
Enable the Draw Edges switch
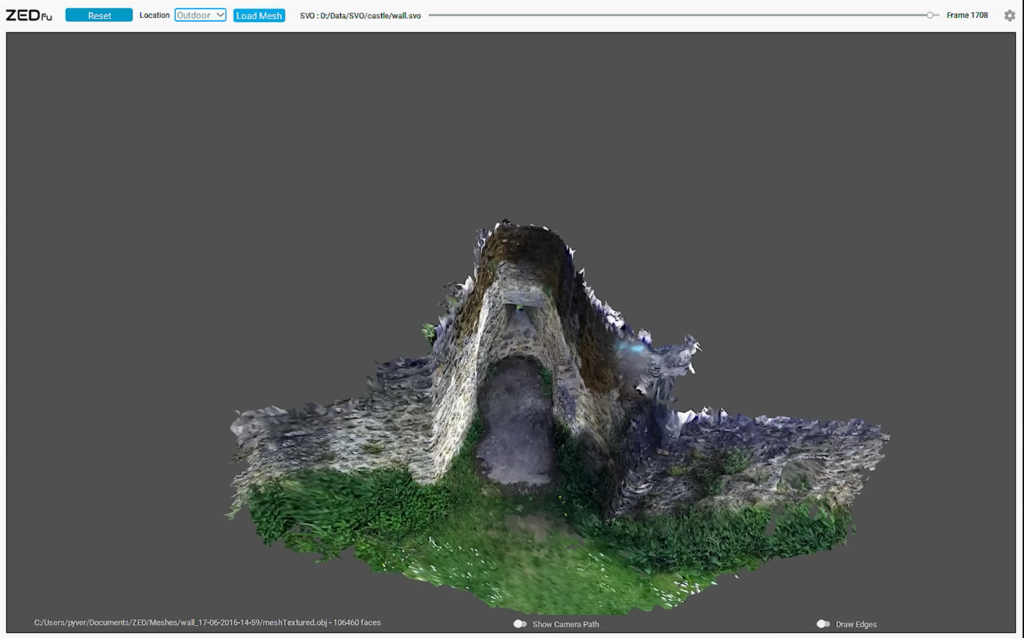coord(823,624)
